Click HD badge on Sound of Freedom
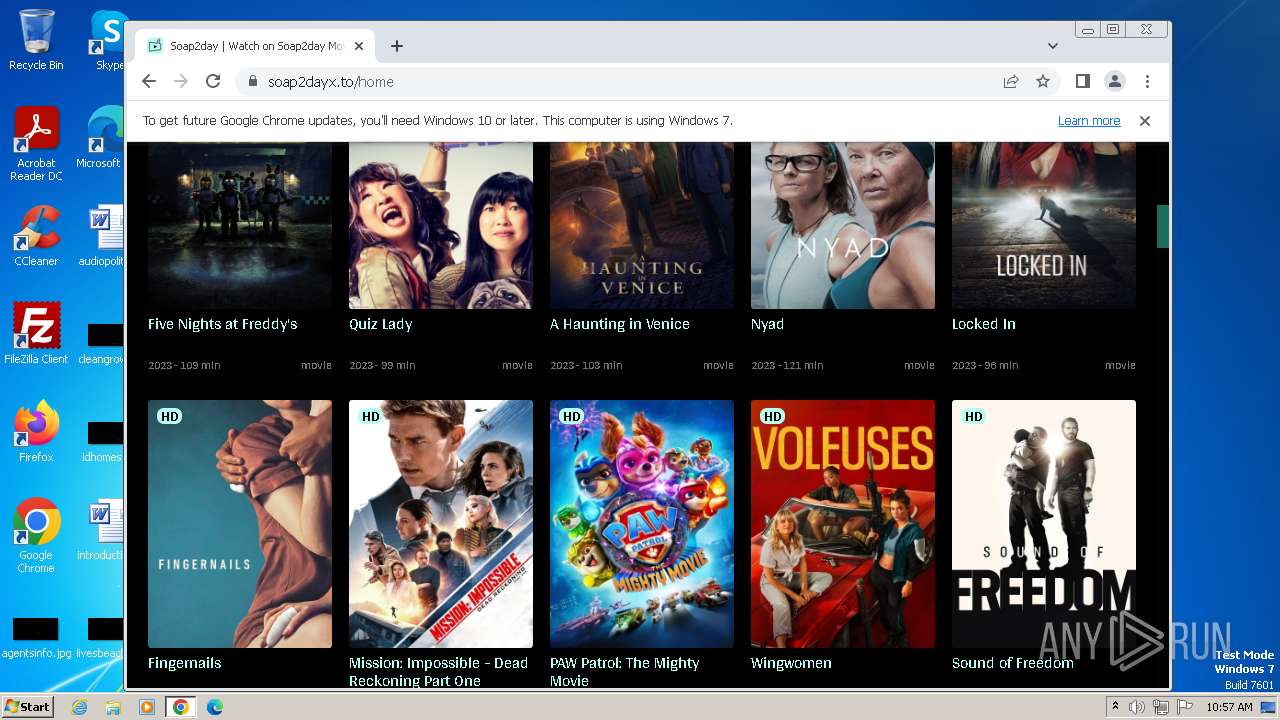 [974, 416]
